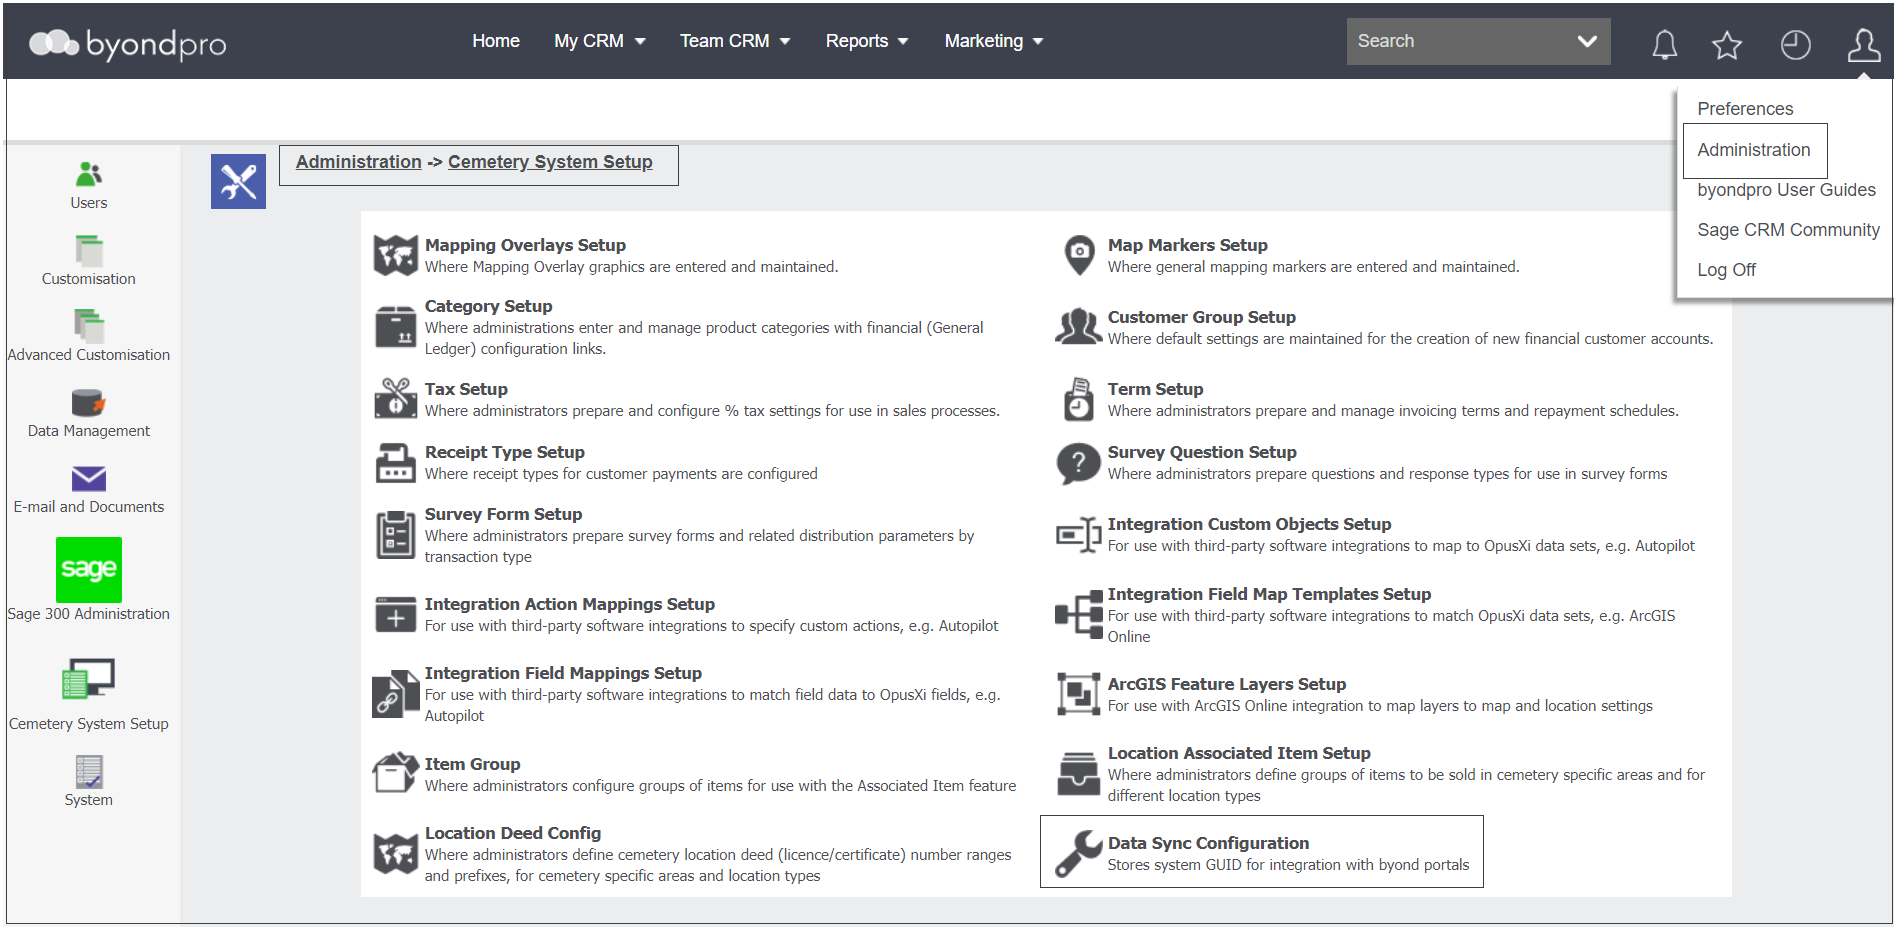Open Sage 300 Administration logo

point(89,570)
